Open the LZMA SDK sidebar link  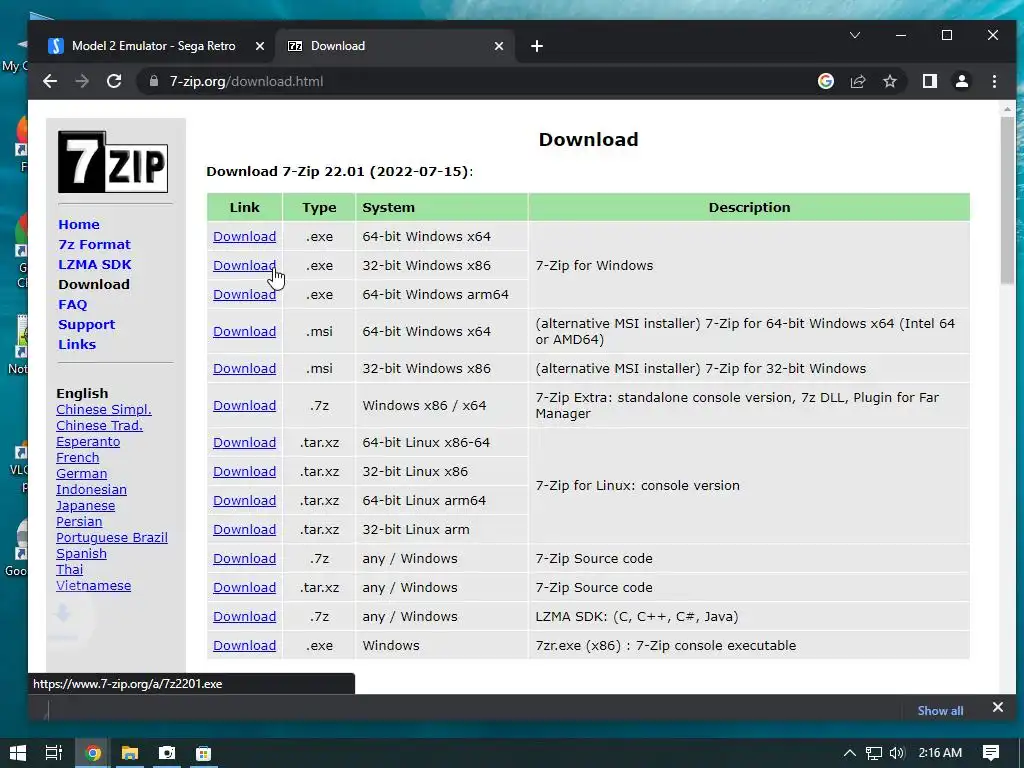coord(95,264)
